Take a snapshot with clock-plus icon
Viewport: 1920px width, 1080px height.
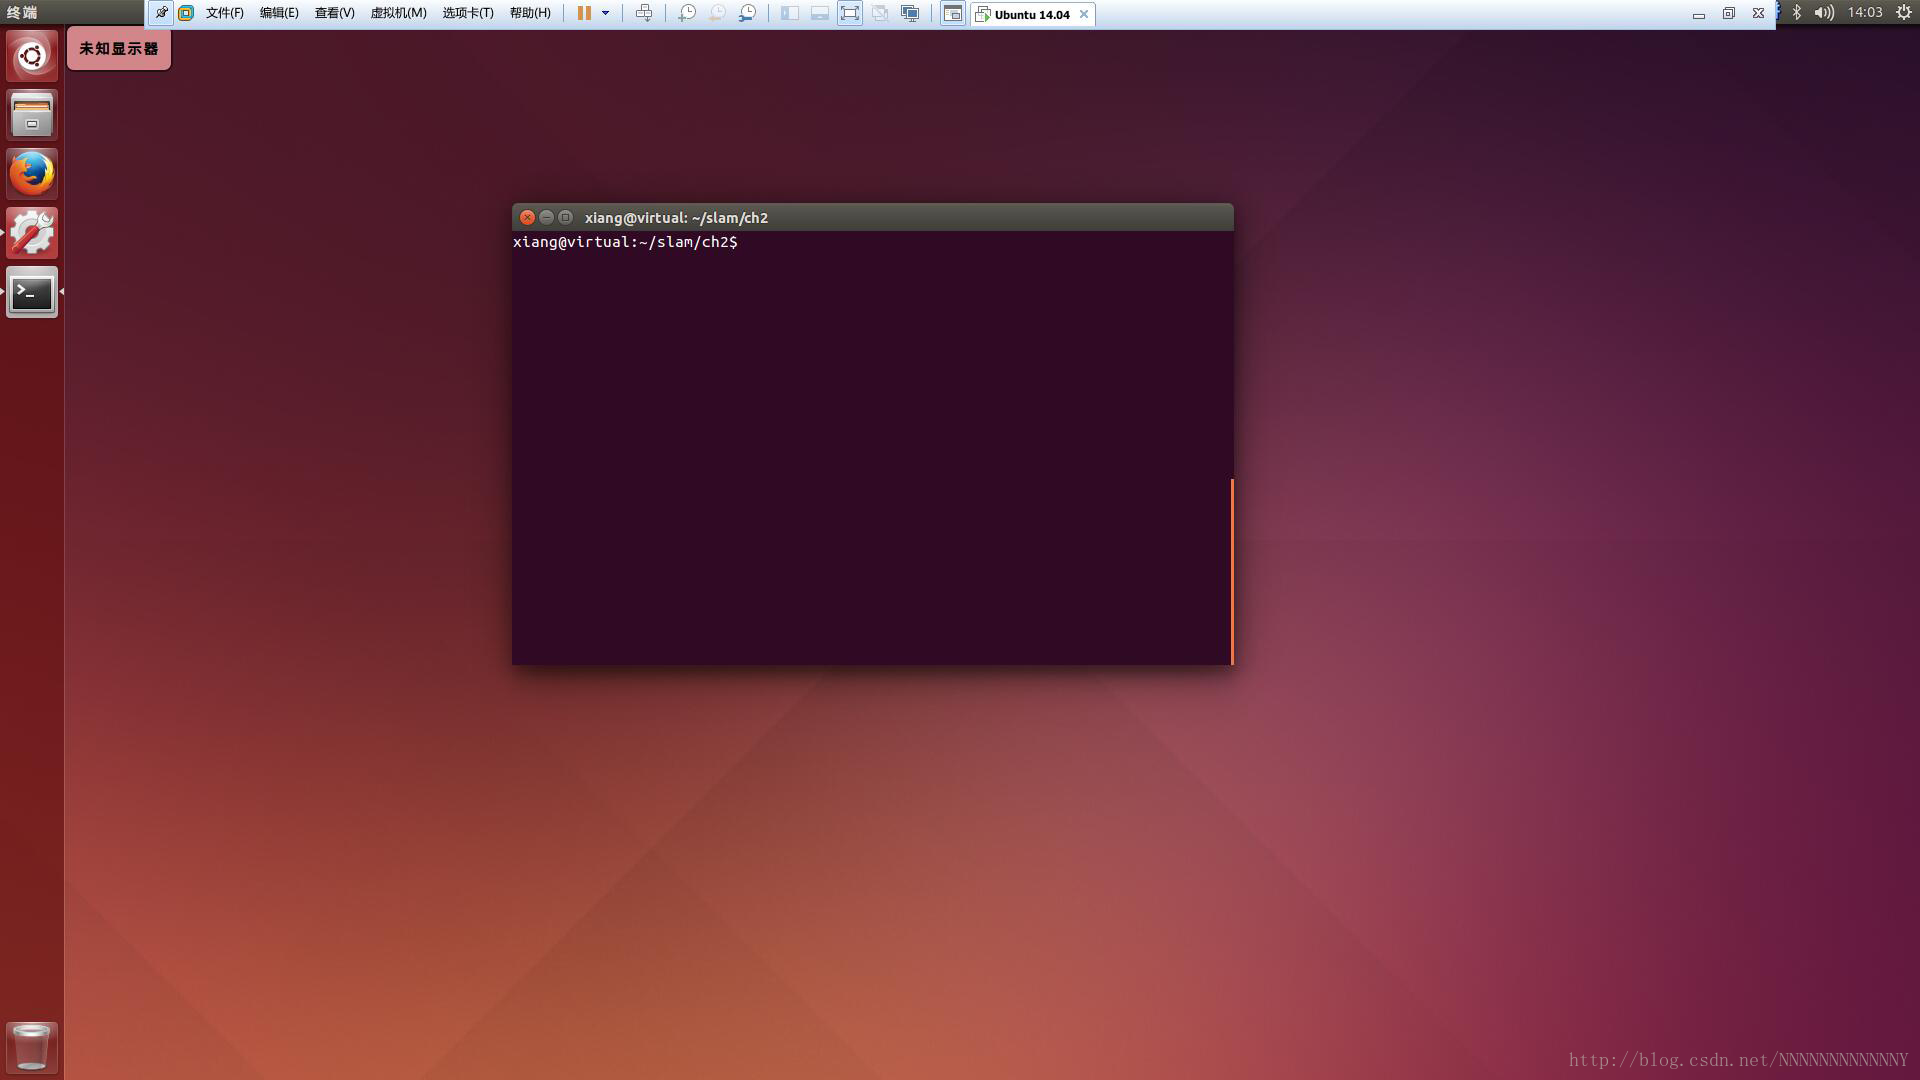pyautogui.click(x=687, y=13)
